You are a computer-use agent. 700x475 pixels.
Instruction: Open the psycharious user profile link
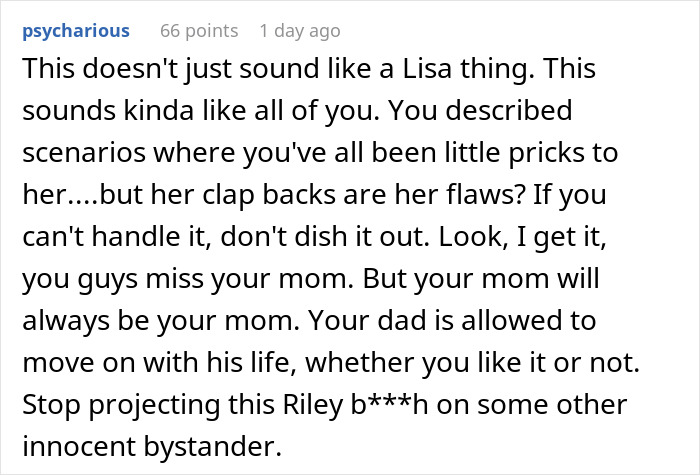click(x=75, y=30)
